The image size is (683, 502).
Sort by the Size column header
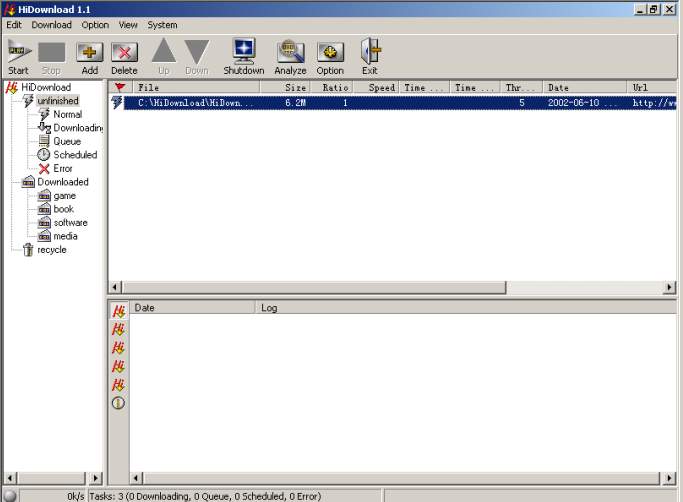coord(285,88)
